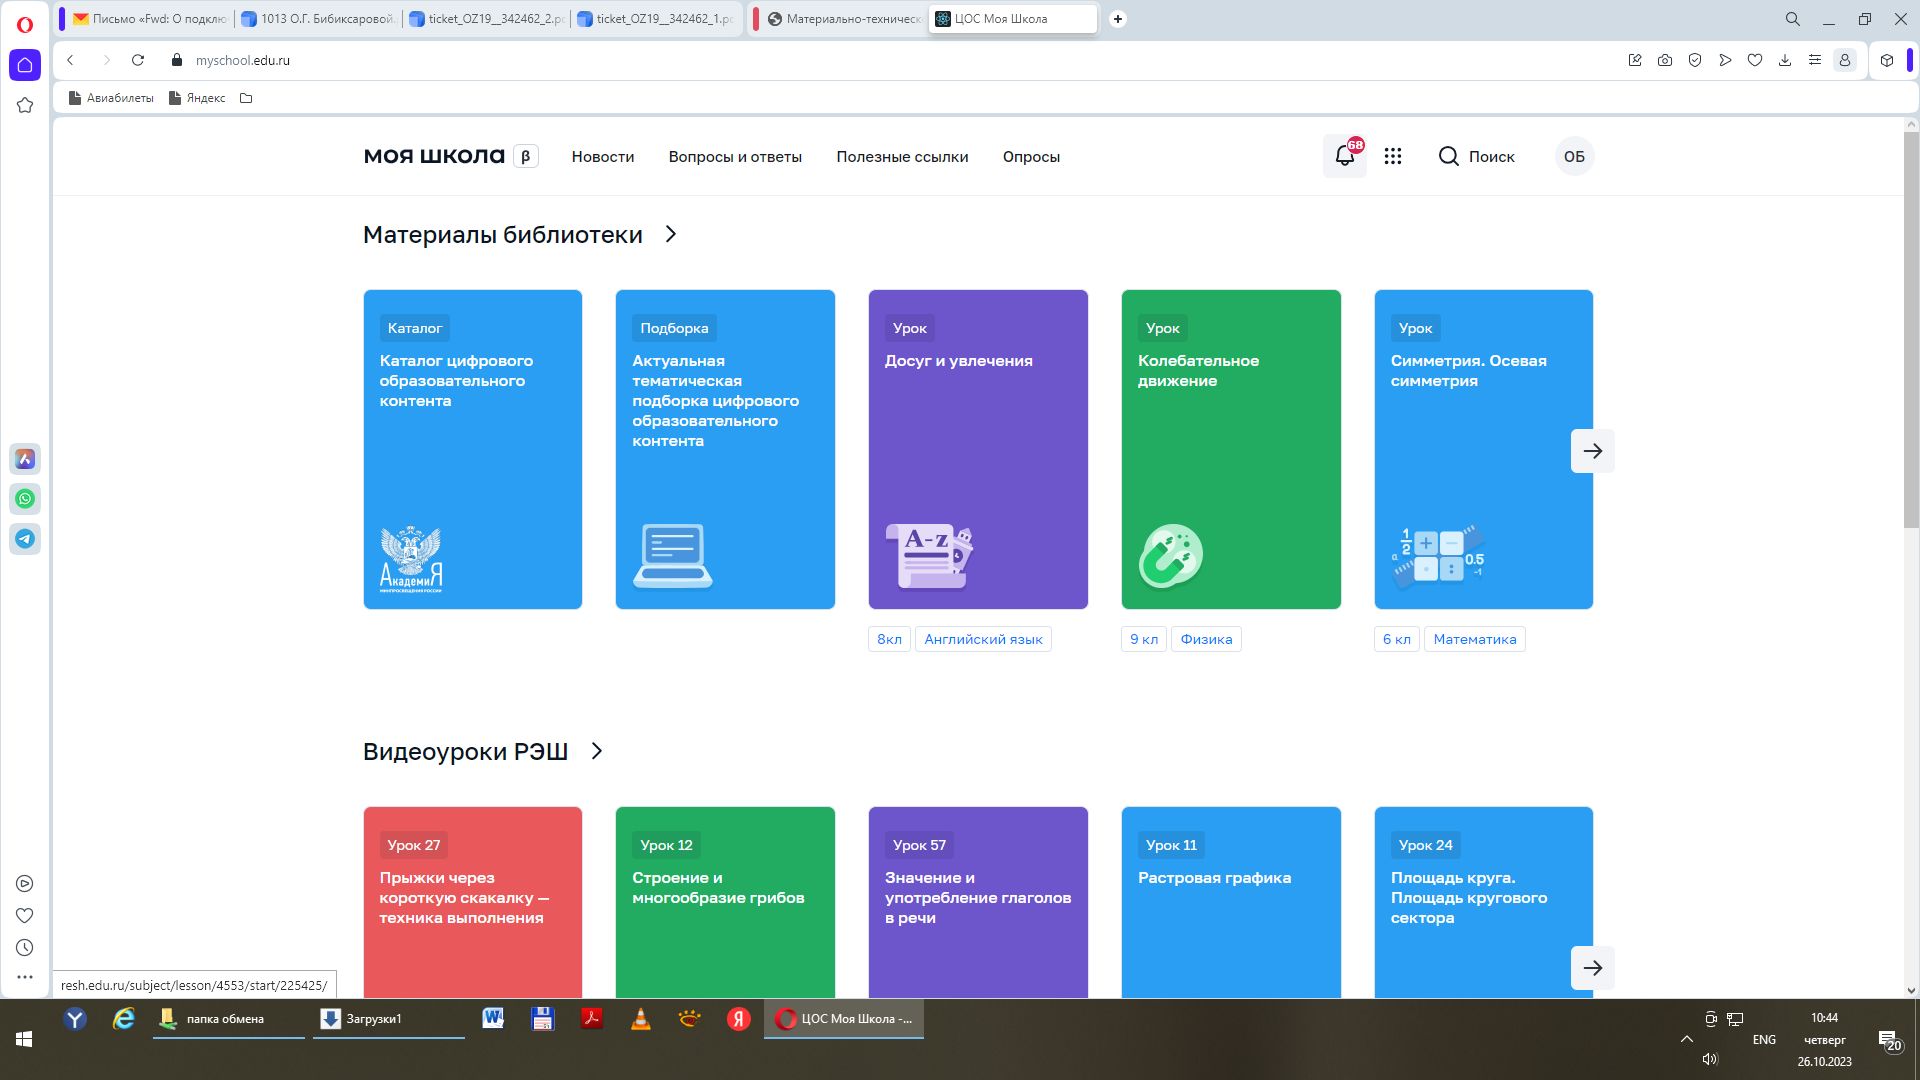Expand the Материалы библиотеки section chevron
1920x1080 pixels.
point(671,234)
